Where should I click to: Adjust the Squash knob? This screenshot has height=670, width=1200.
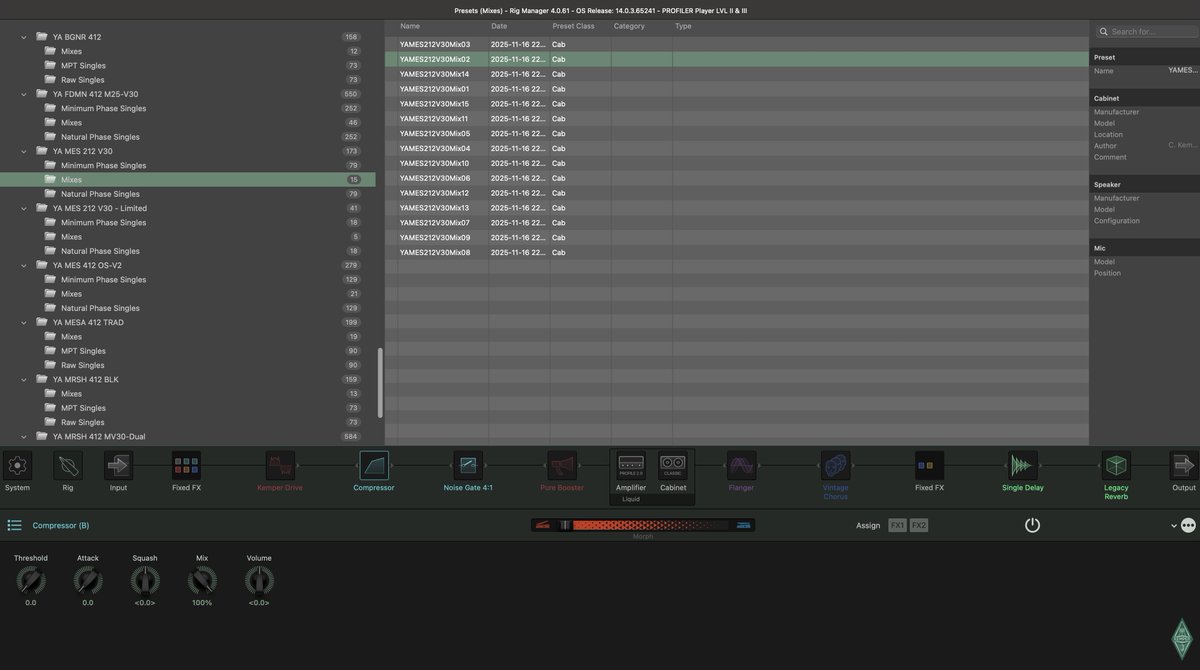pos(145,580)
